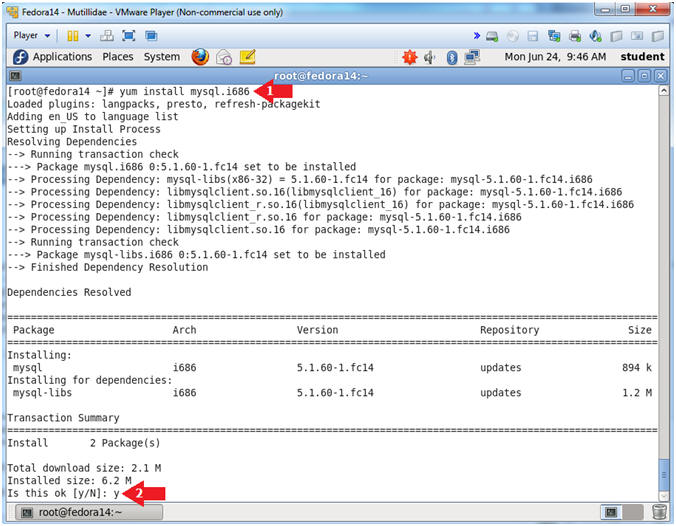The height and width of the screenshot is (526, 676).
Task: Click the 'Size' column header
Action: 640,330
